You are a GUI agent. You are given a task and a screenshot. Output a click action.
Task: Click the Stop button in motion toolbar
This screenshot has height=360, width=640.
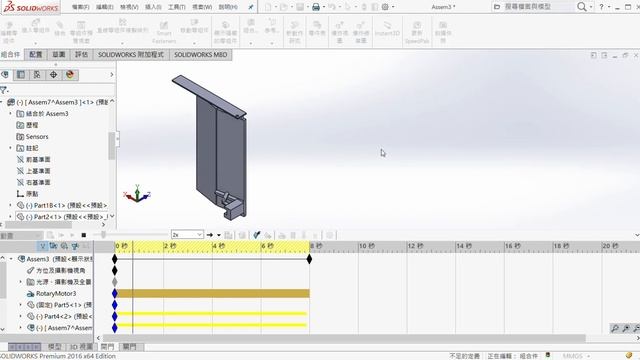84,235
